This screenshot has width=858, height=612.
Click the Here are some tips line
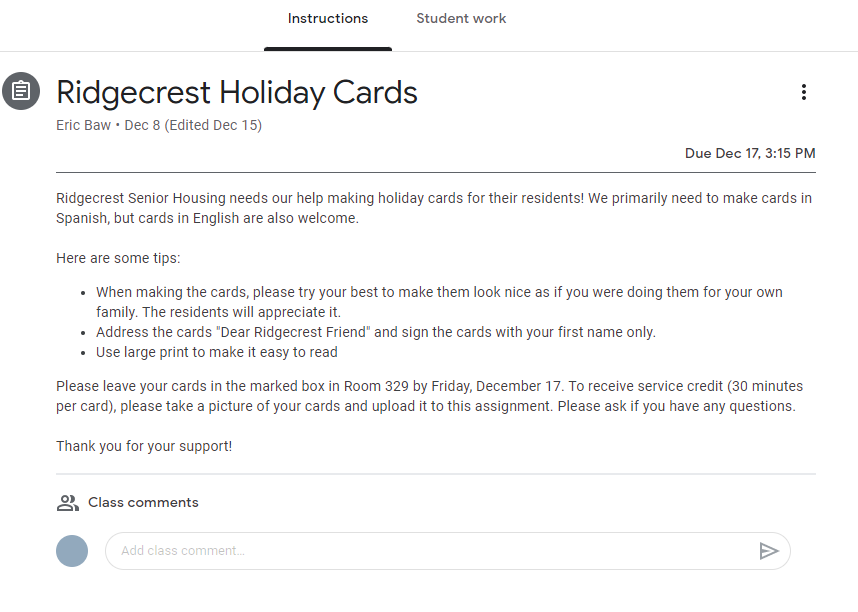tap(118, 259)
